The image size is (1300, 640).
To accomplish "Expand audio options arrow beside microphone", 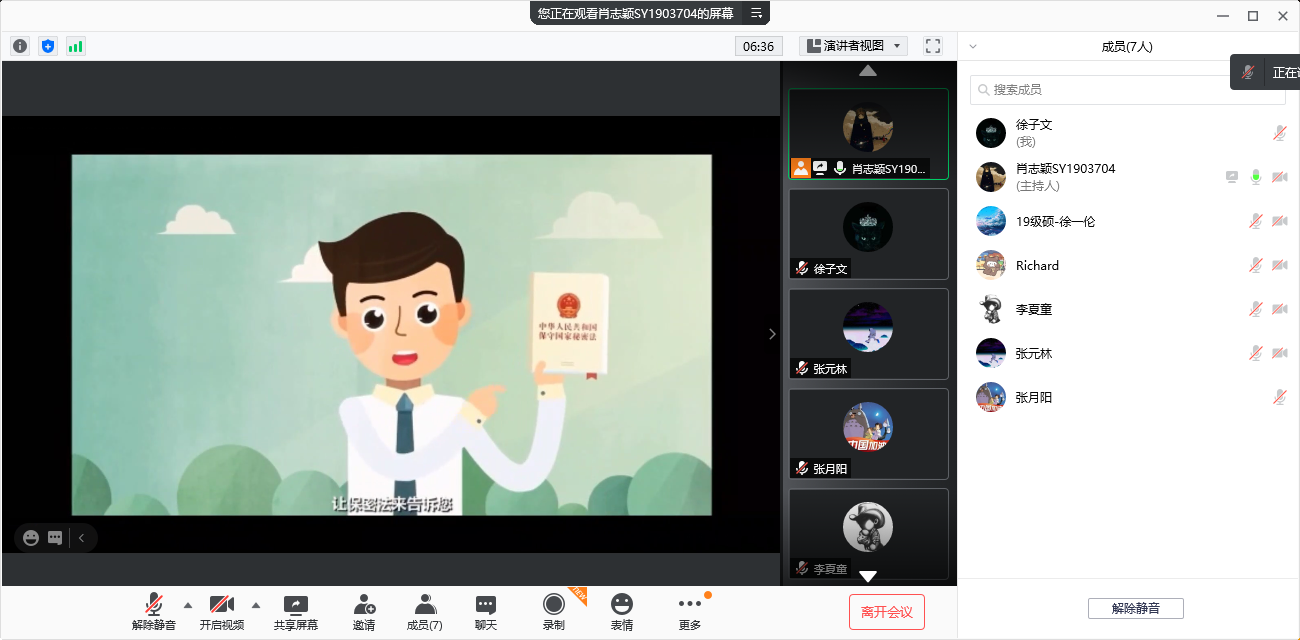I will coord(188,604).
